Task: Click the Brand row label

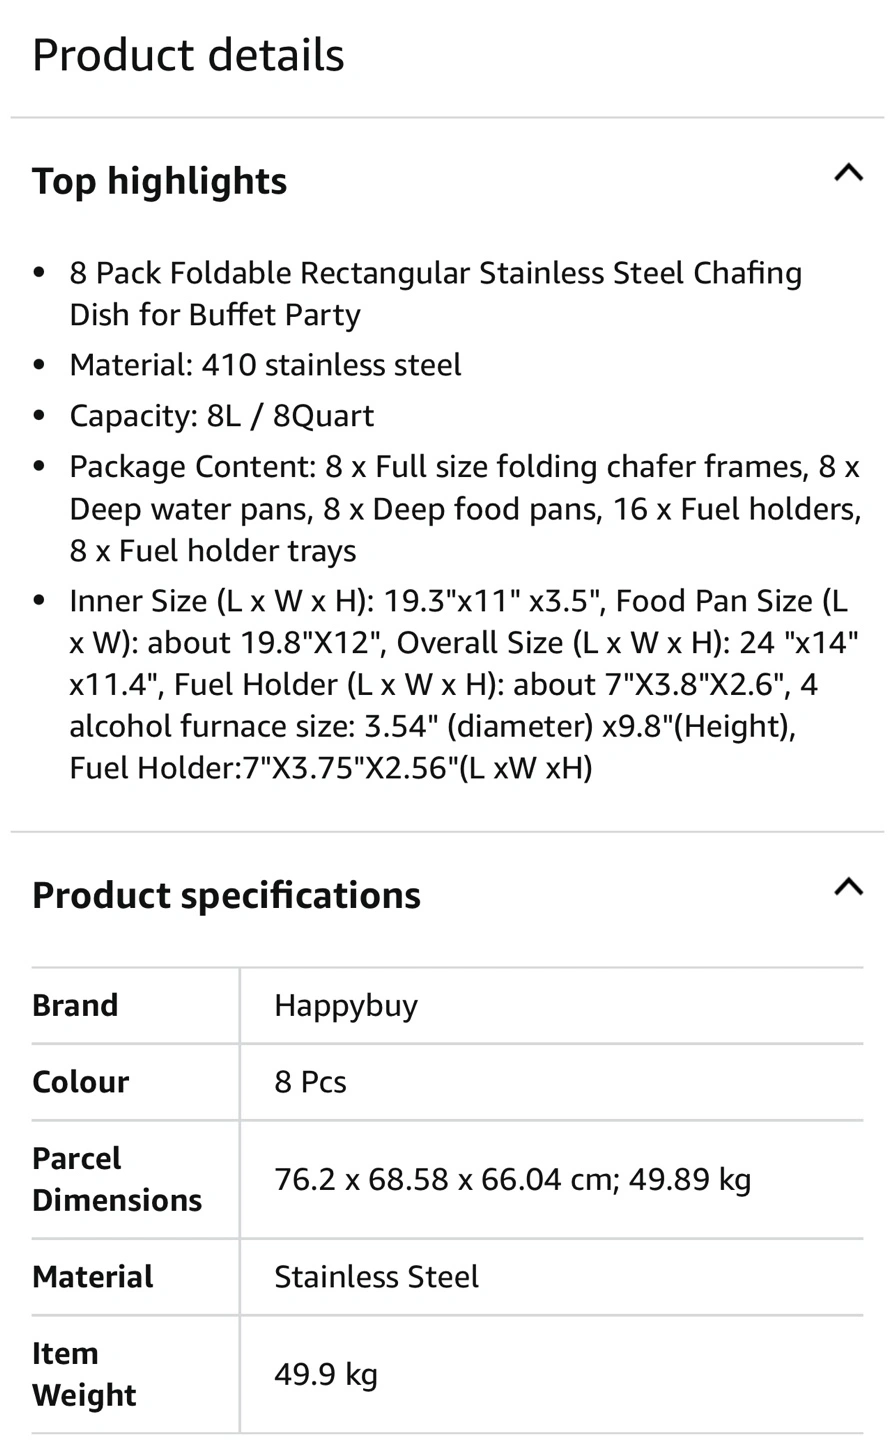Action: 75,1005
